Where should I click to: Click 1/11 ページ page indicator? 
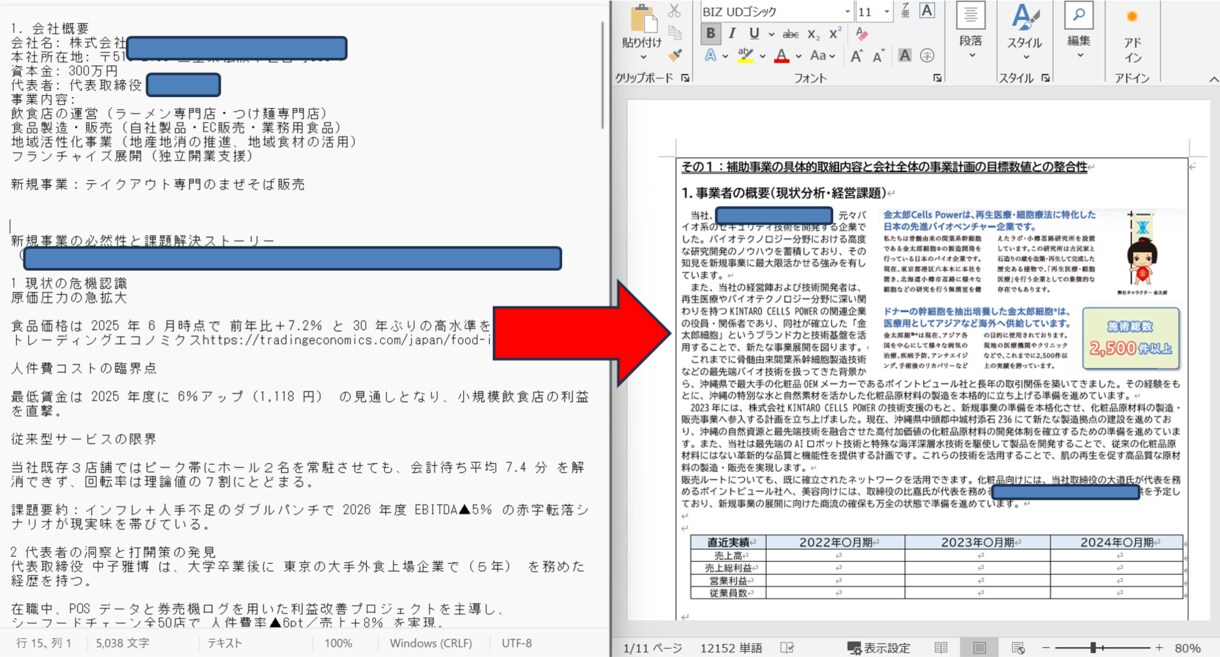coord(653,648)
